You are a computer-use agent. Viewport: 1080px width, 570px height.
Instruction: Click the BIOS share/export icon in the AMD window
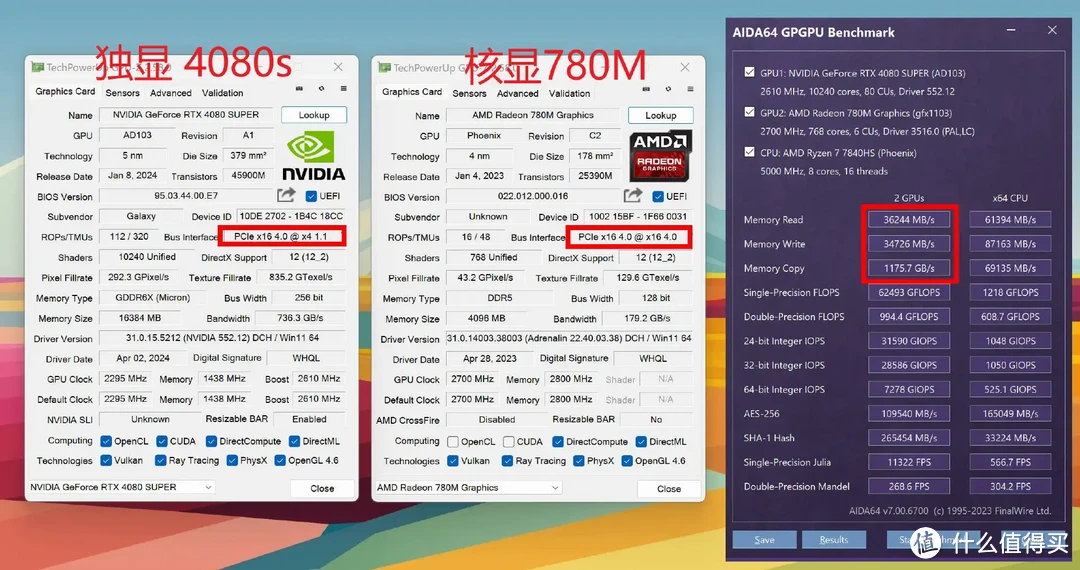click(x=633, y=196)
